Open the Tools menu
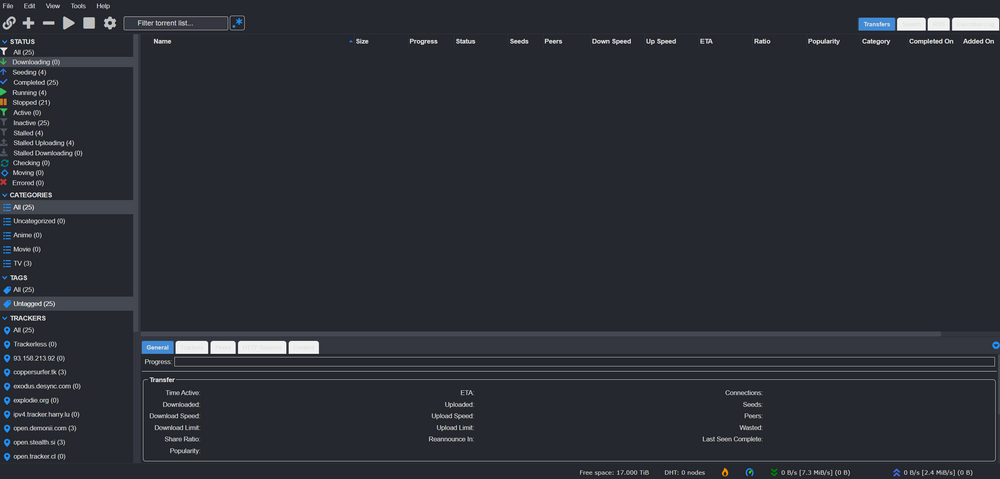This screenshot has height=479, width=1000. (x=78, y=6)
